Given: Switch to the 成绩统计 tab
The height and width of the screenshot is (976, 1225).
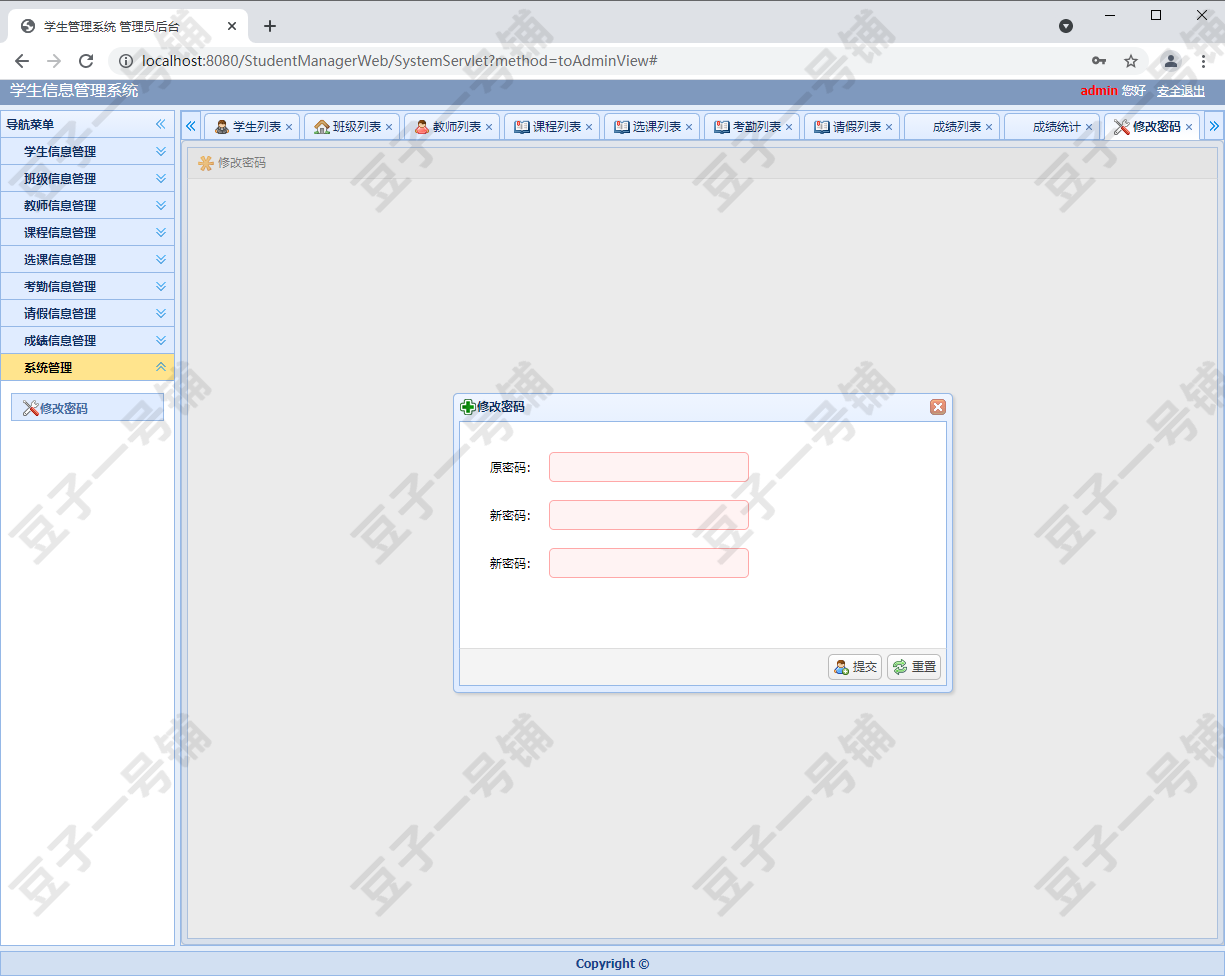Looking at the screenshot, I should point(1051,126).
